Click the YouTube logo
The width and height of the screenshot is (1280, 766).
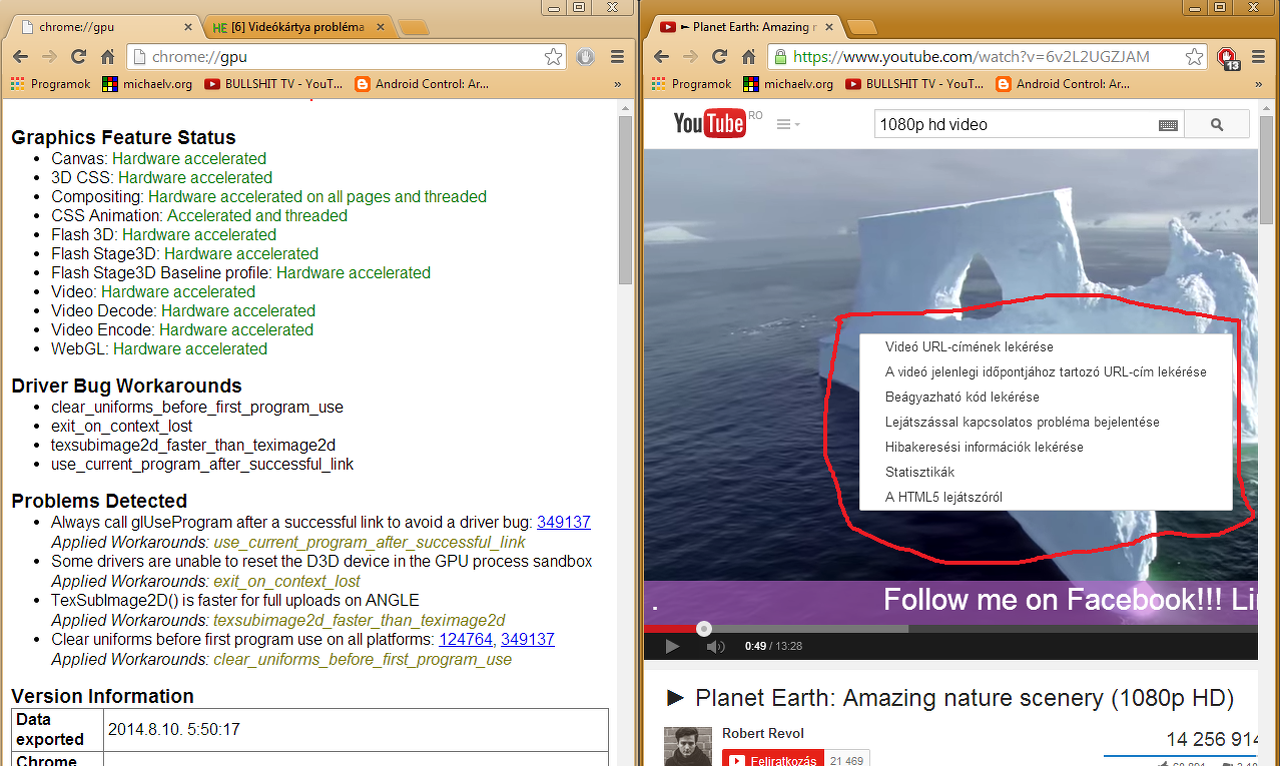[x=709, y=123]
